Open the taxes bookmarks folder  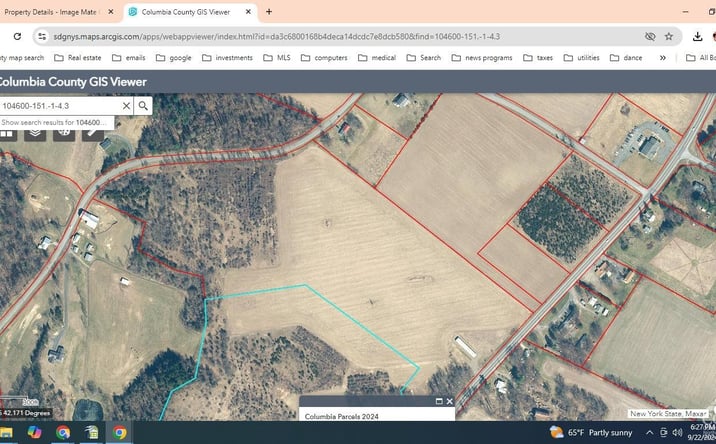click(538, 58)
